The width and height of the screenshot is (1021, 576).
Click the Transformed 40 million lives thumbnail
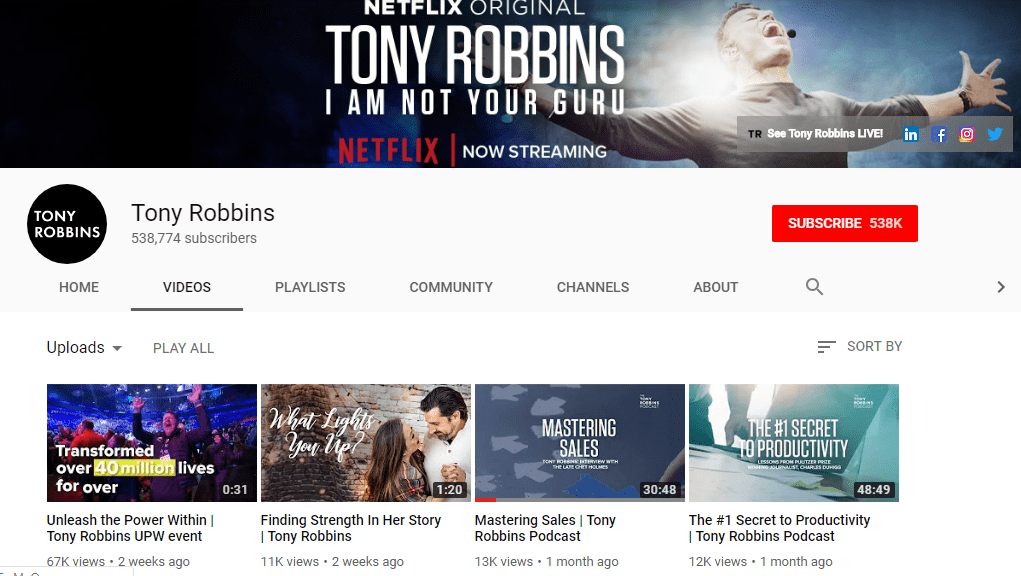(x=152, y=443)
